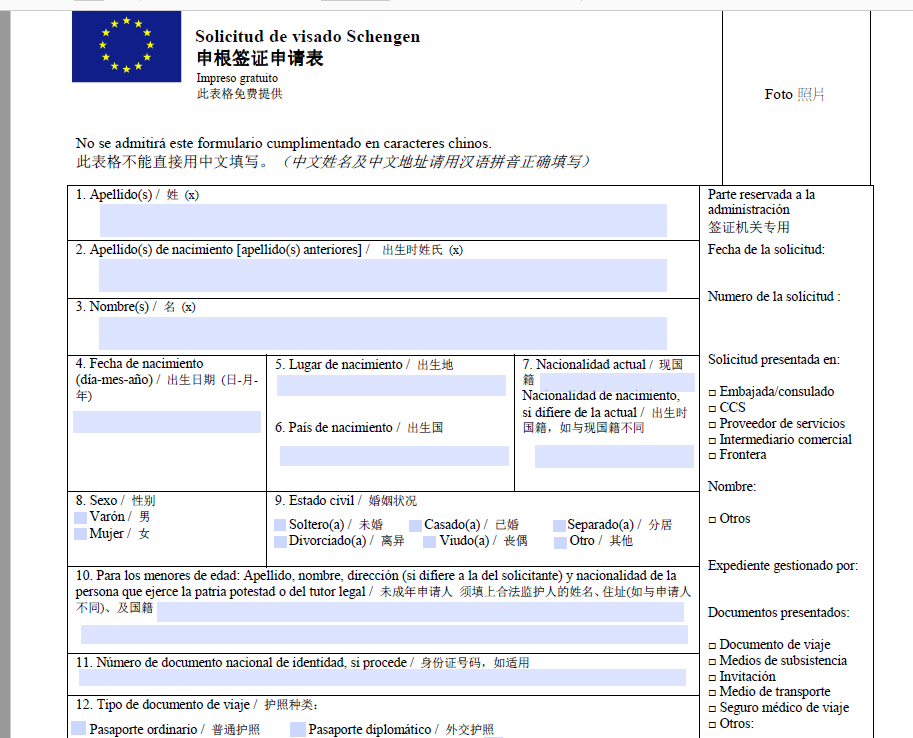Screen dimensions: 913x738
Task: Click the 'Fecha de la solicitud:' label
Action: point(766,250)
